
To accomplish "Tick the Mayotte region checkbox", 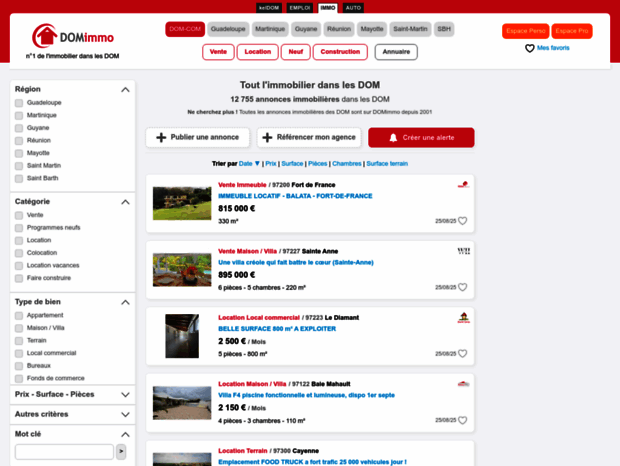I will click(19, 153).
